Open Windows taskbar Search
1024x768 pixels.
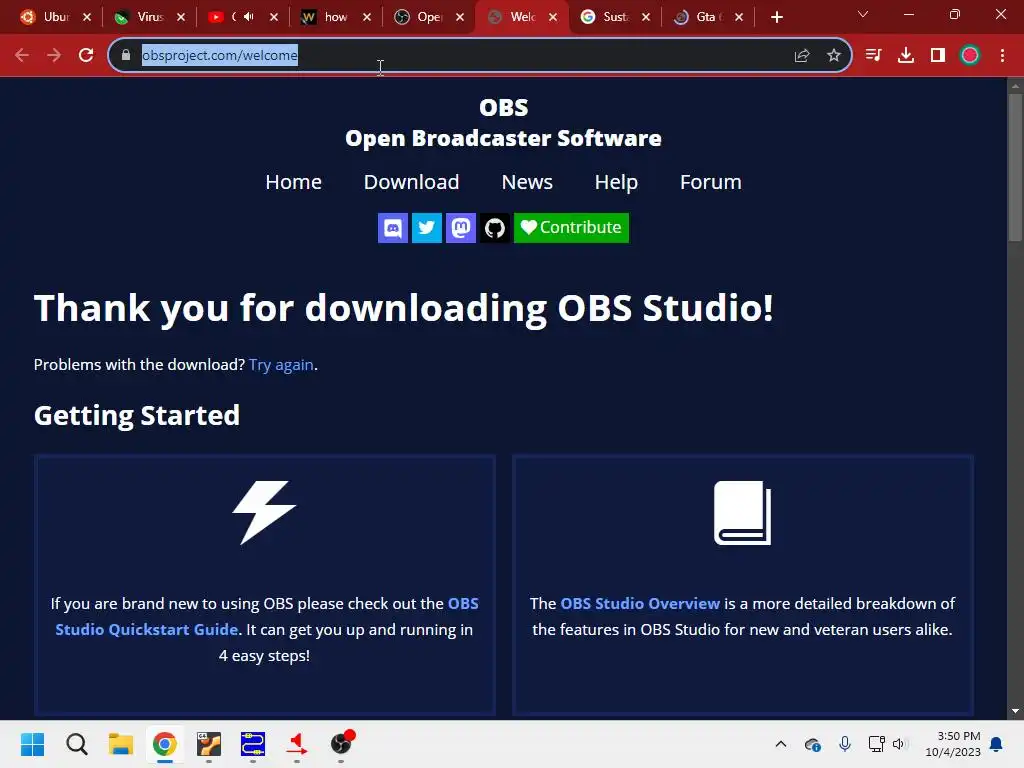(76, 744)
